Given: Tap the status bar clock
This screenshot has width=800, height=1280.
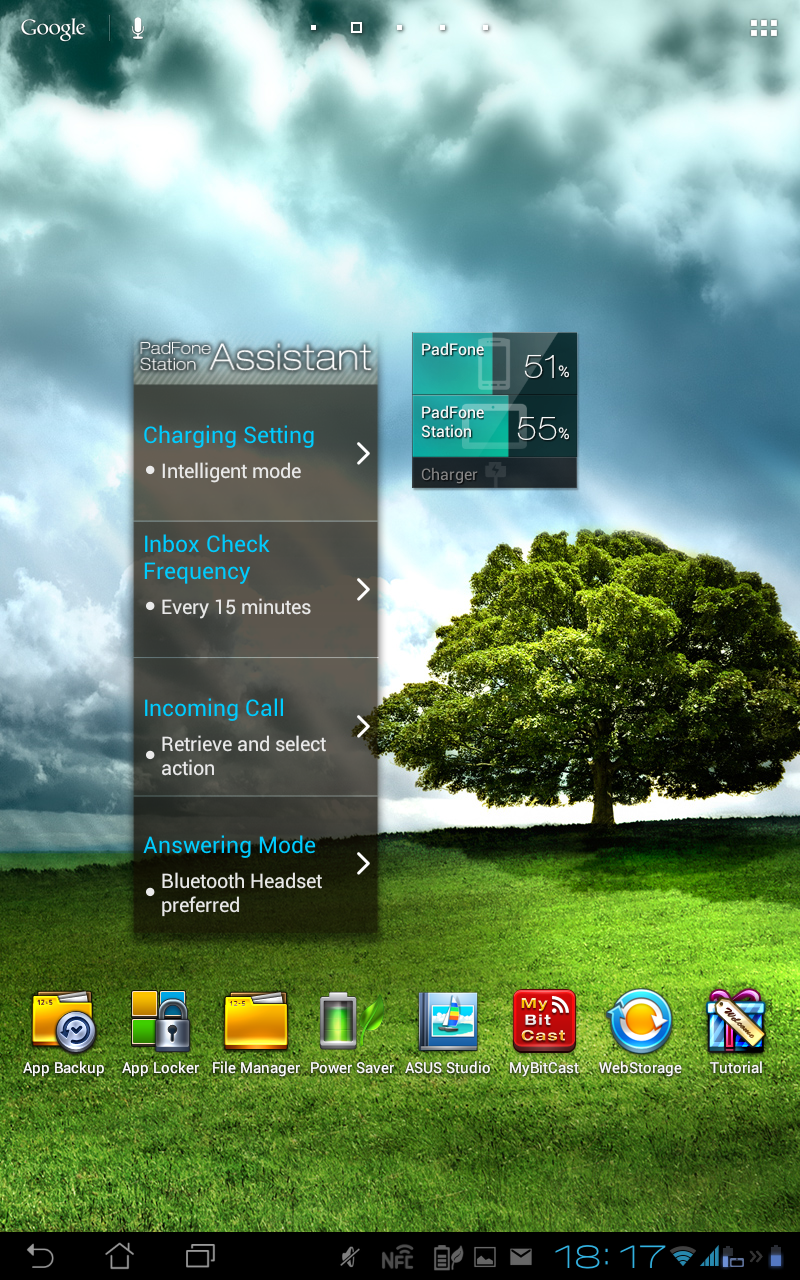Looking at the screenshot, I should (610, 1256).
